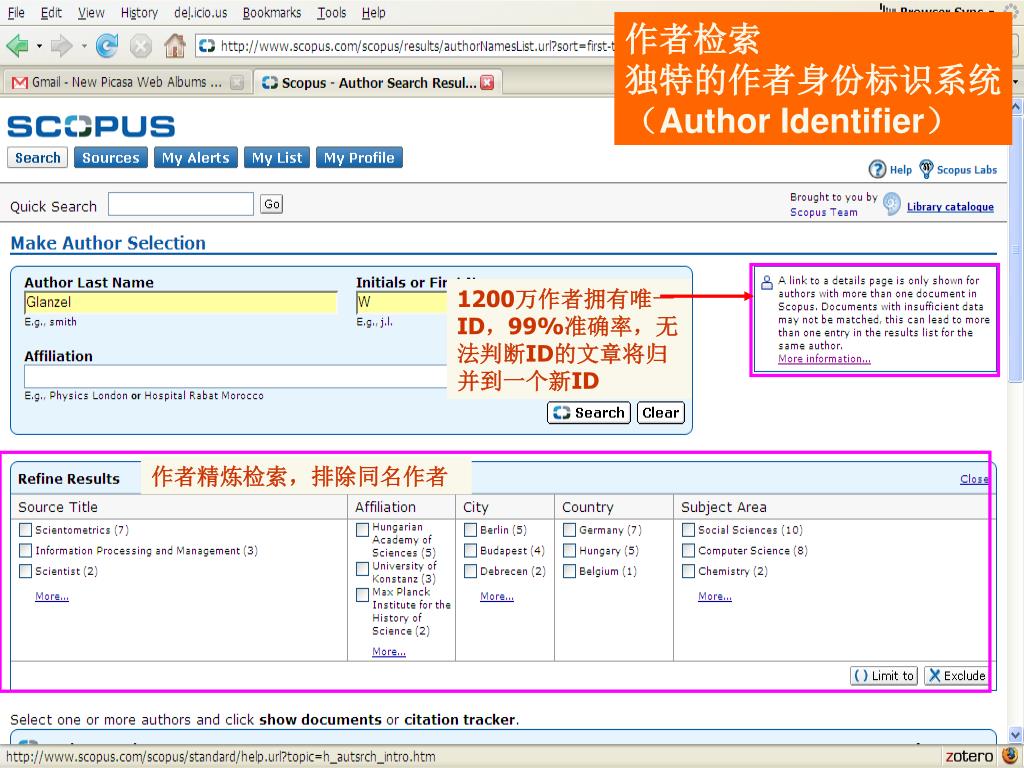Check the Scientist (2) source box
The height and width of the screenshot is (768, 1024).
click(25, 571)
